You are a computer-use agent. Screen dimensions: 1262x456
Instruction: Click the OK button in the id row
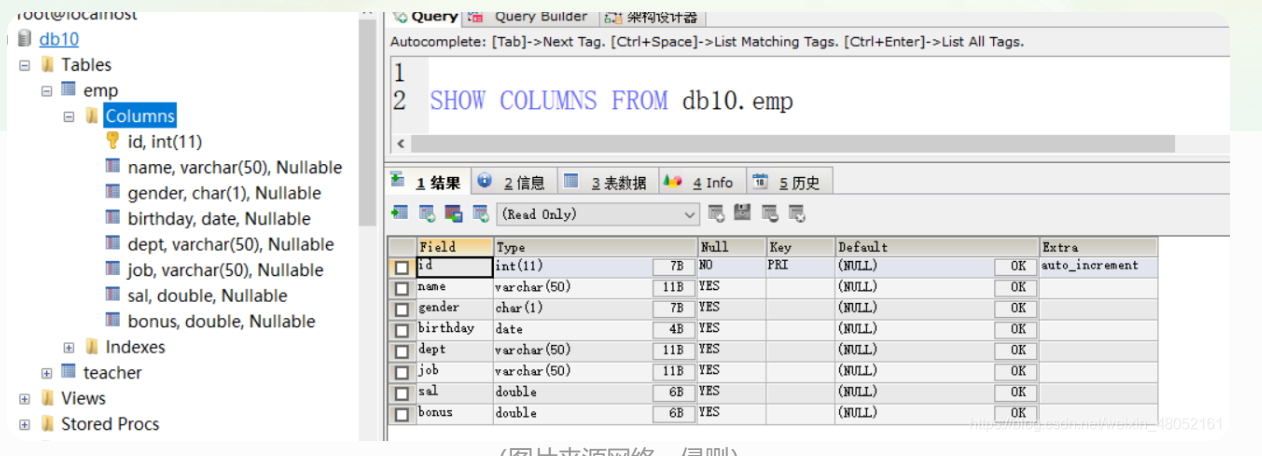click(1017, 266)
